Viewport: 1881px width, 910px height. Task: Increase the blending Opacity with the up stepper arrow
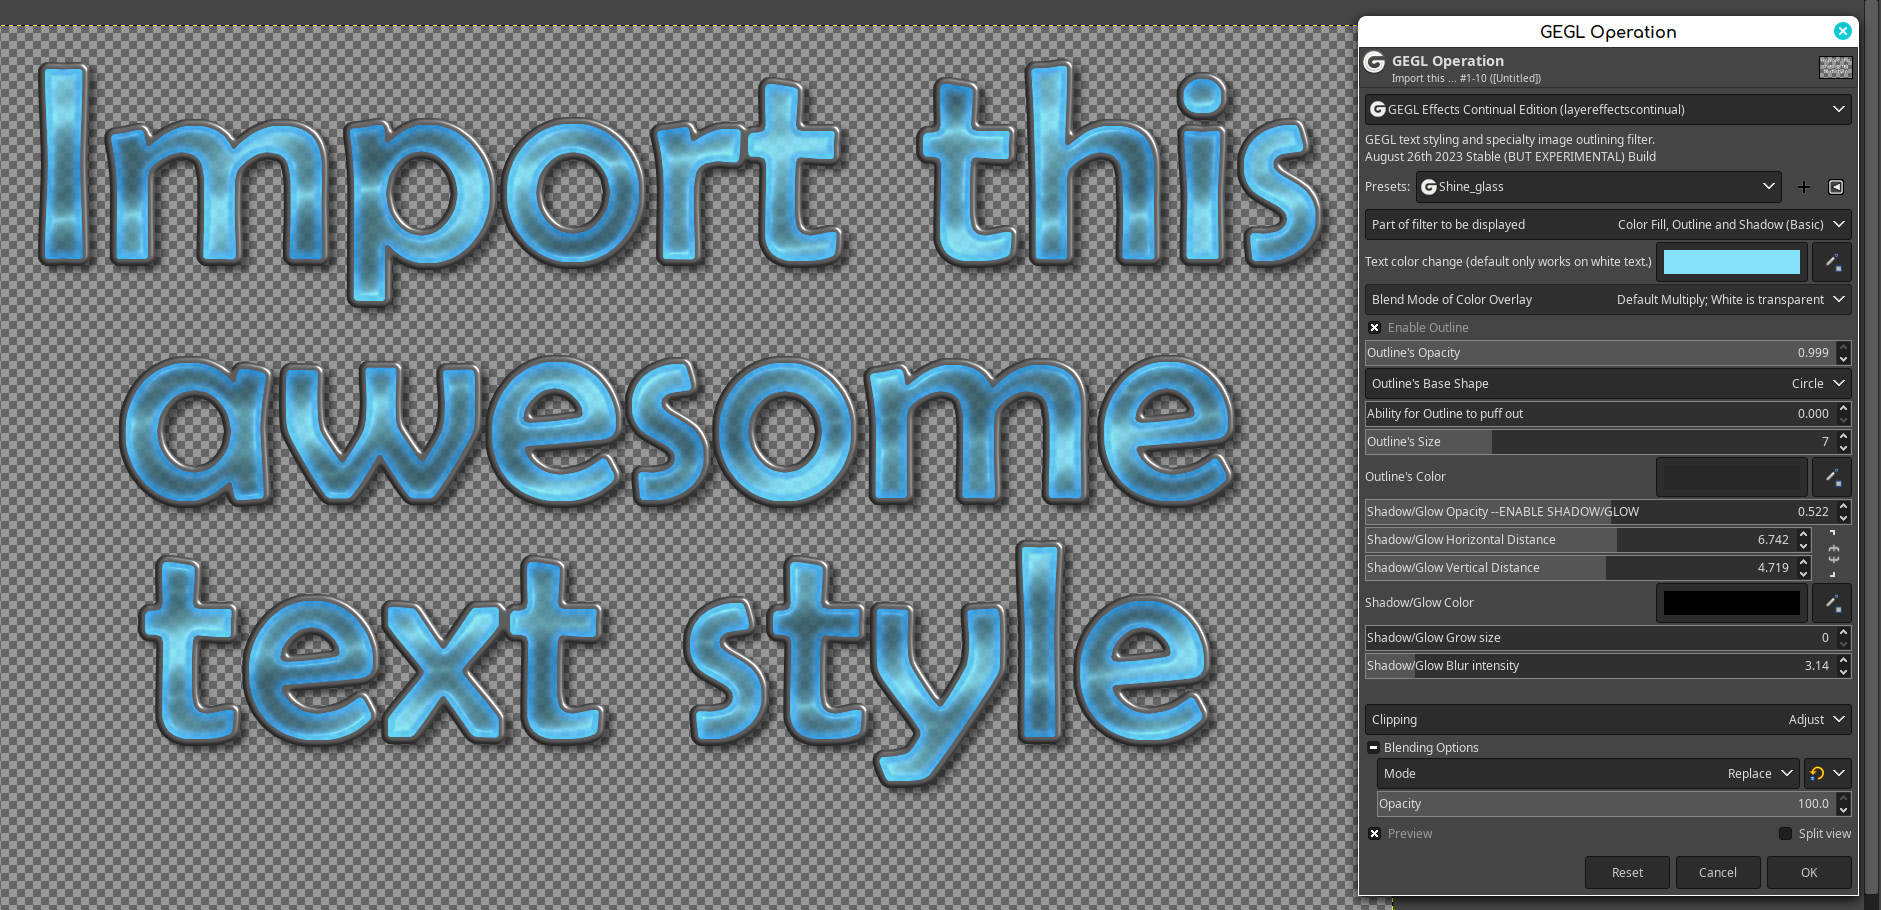click(1844, 798)
